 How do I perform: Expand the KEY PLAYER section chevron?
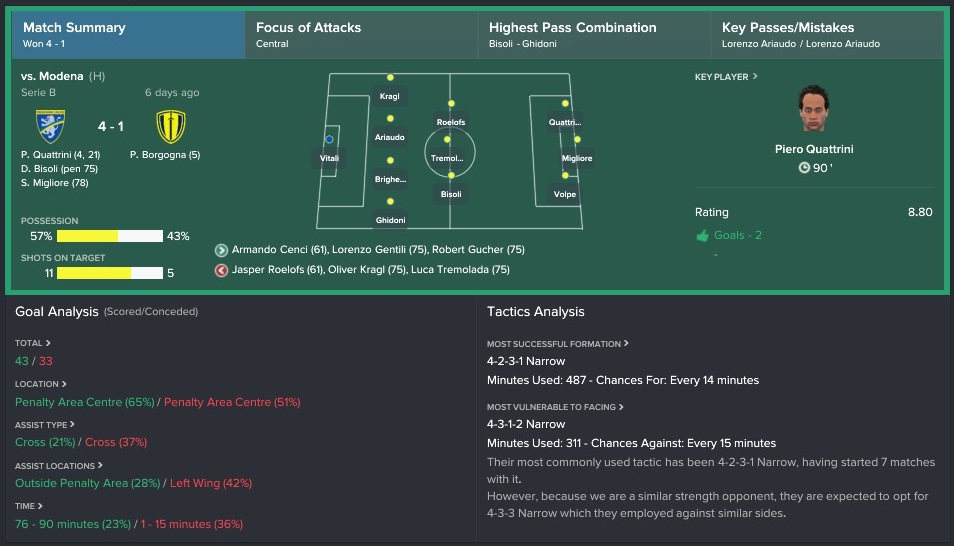pos(755,76)
